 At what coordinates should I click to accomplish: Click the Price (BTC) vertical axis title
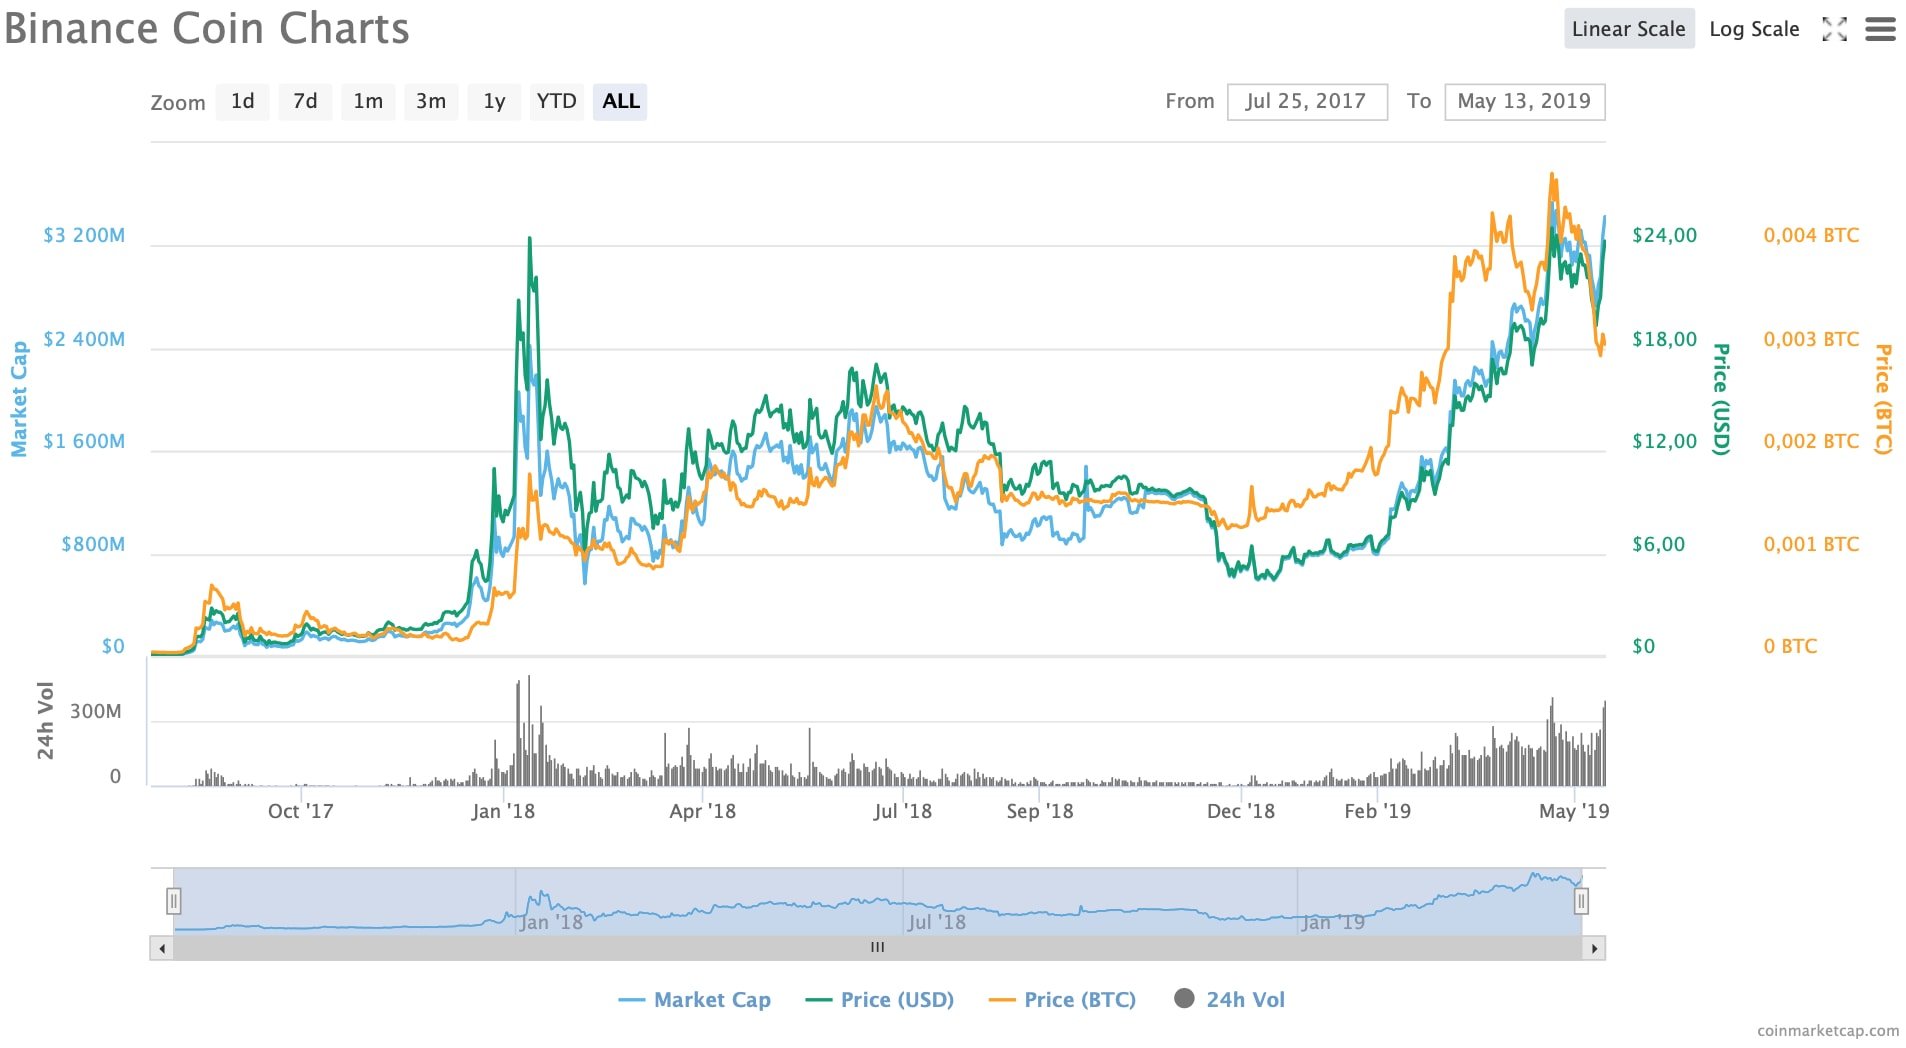(x=1882, y=399)
